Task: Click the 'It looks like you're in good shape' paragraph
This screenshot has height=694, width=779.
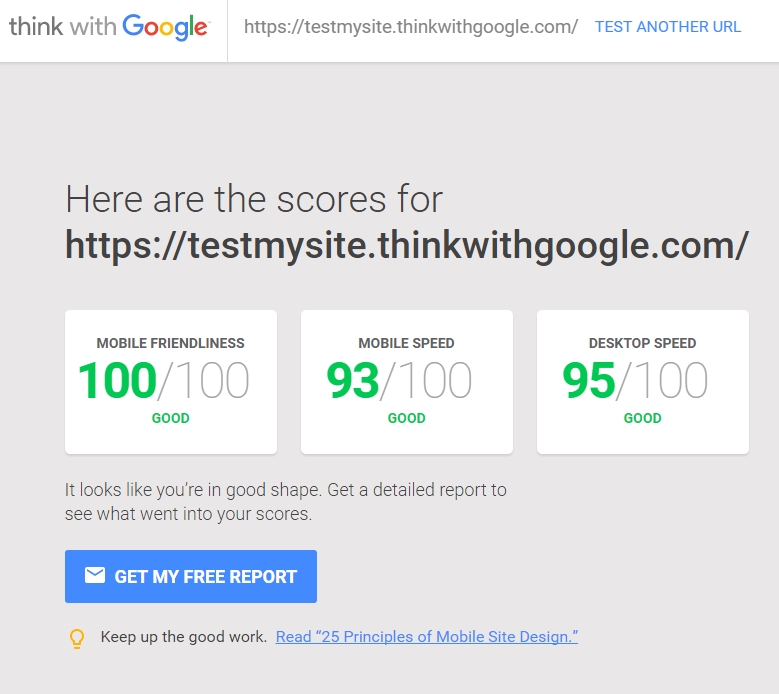Action: point(286,502)
